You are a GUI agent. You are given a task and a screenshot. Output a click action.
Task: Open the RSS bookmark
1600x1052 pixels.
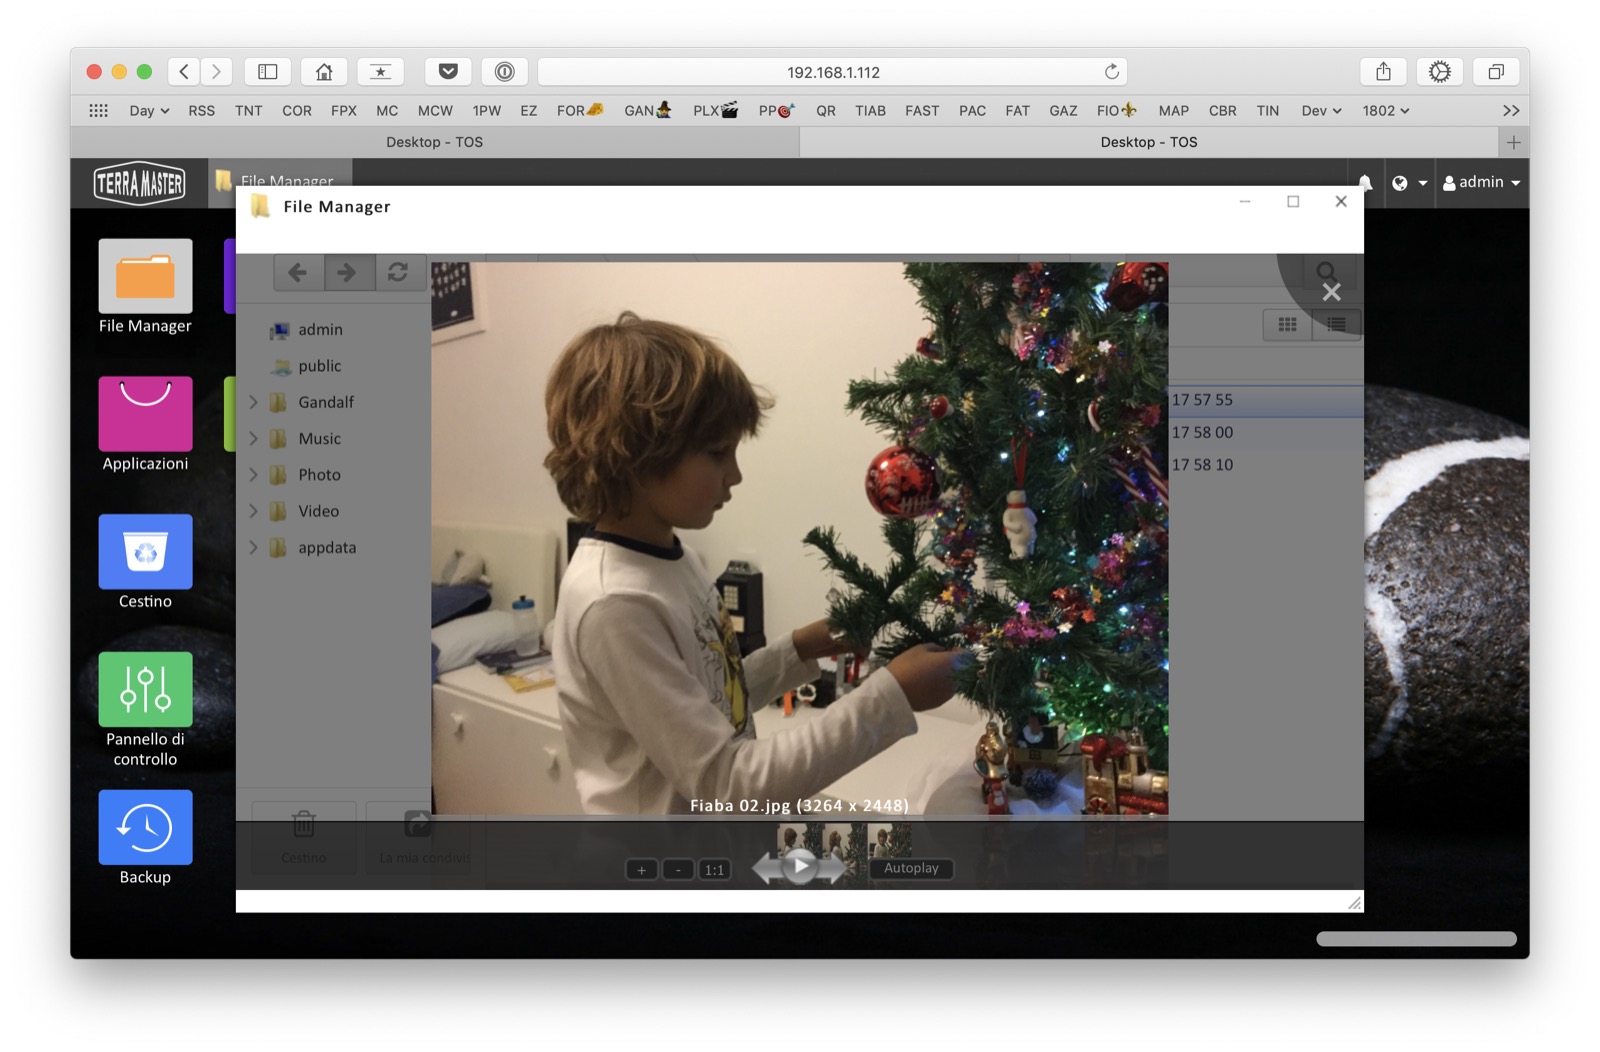click(x=202, y=111)
